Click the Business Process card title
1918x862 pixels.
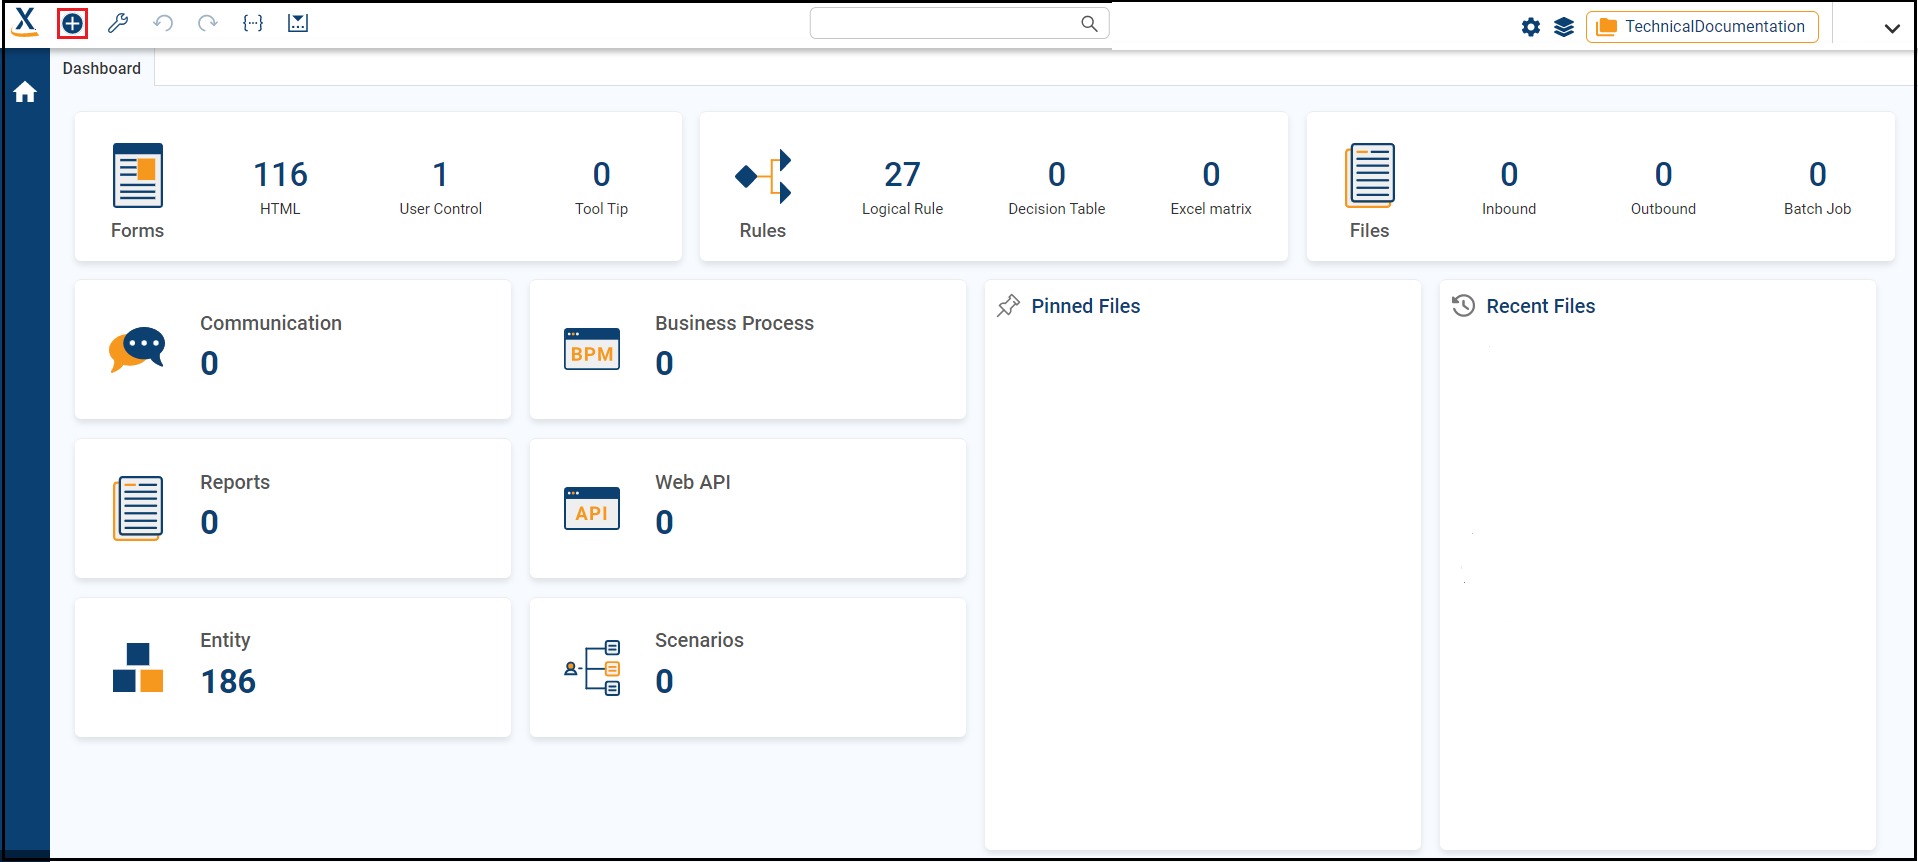735,323
